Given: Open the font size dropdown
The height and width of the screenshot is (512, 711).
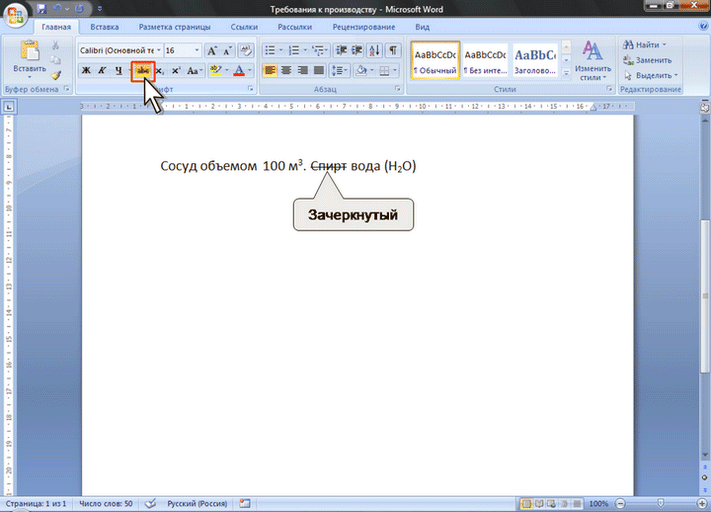Looking at the screenshot, I should pyautogui.click(x=197, y=50).
